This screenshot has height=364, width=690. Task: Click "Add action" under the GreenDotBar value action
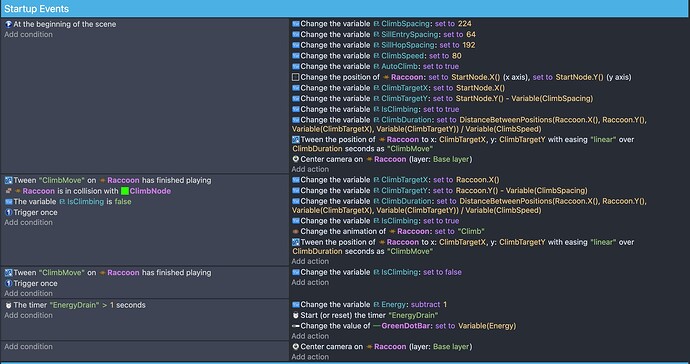click(x=310, y=336)
